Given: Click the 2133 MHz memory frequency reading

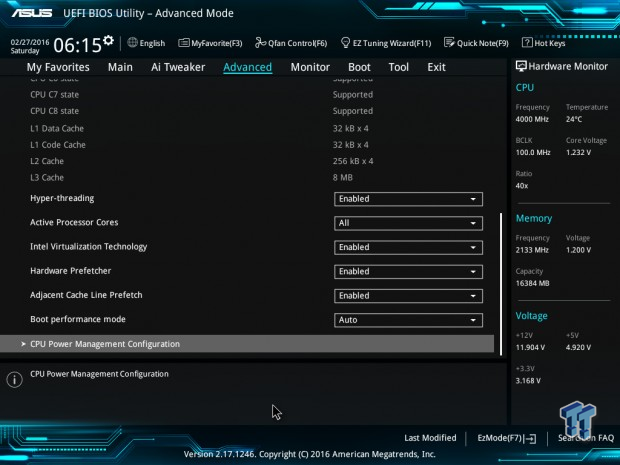Looking at the screenshot, I should (532, 250).
